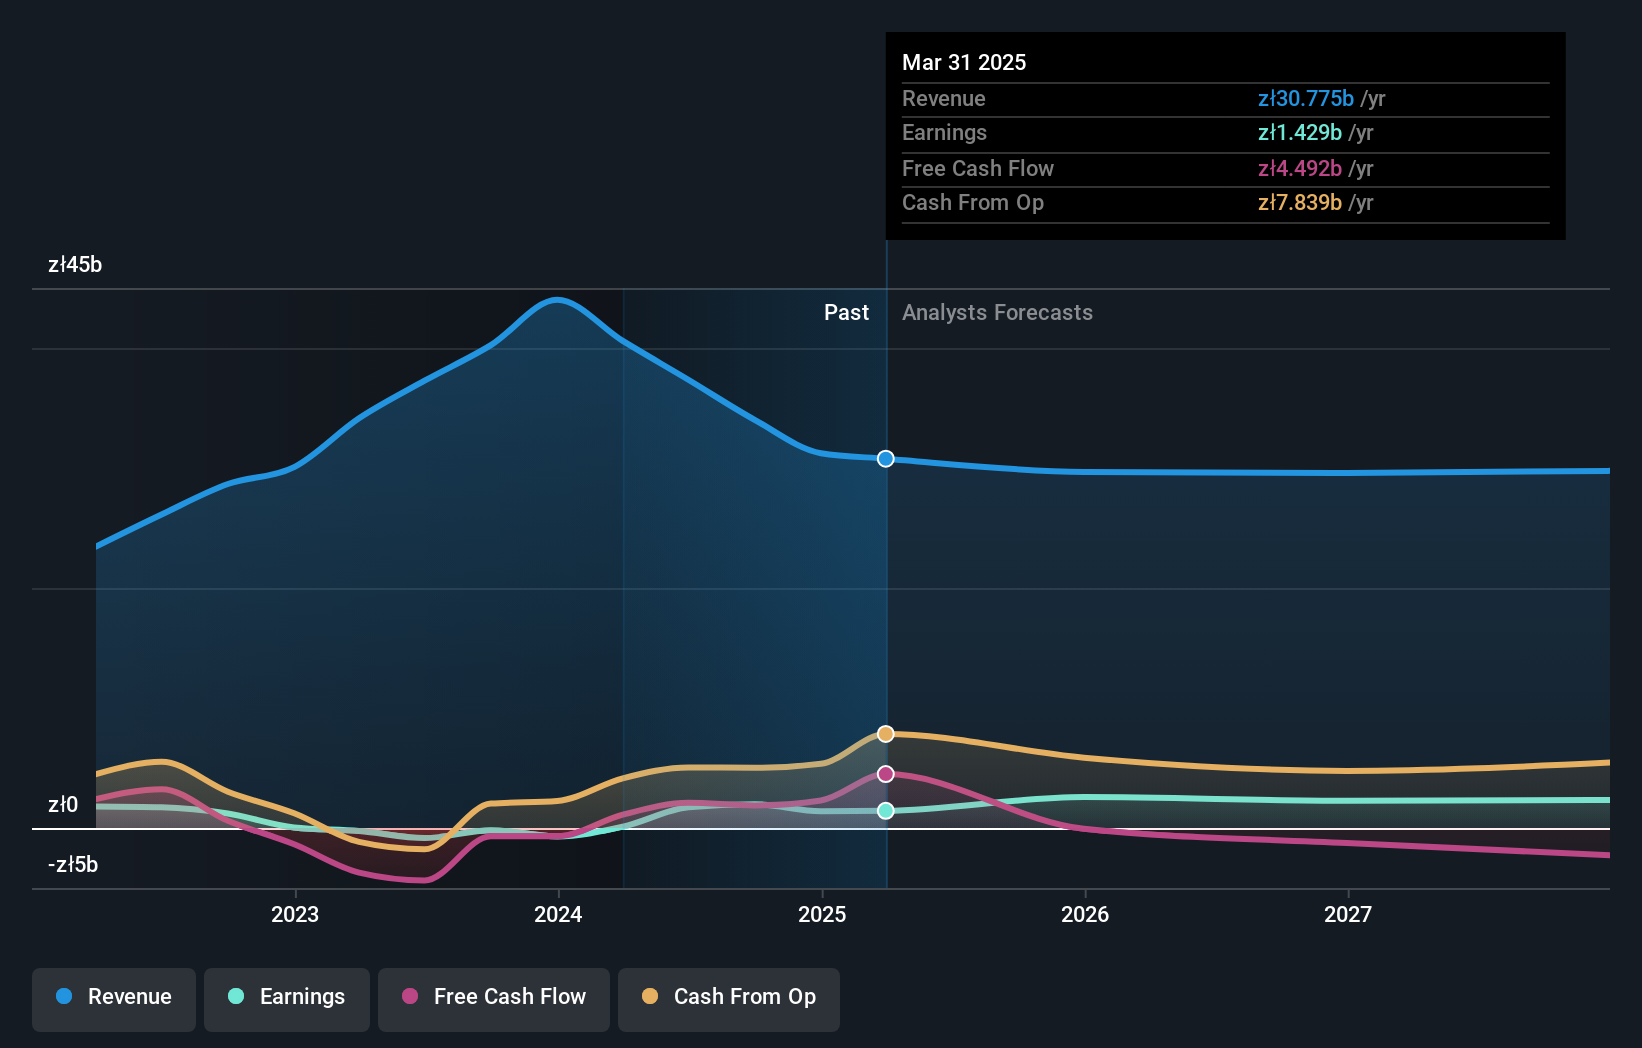The image size is (1642, 1048).
Task: Click the Analysts Forecasts label
Action: 997,312
